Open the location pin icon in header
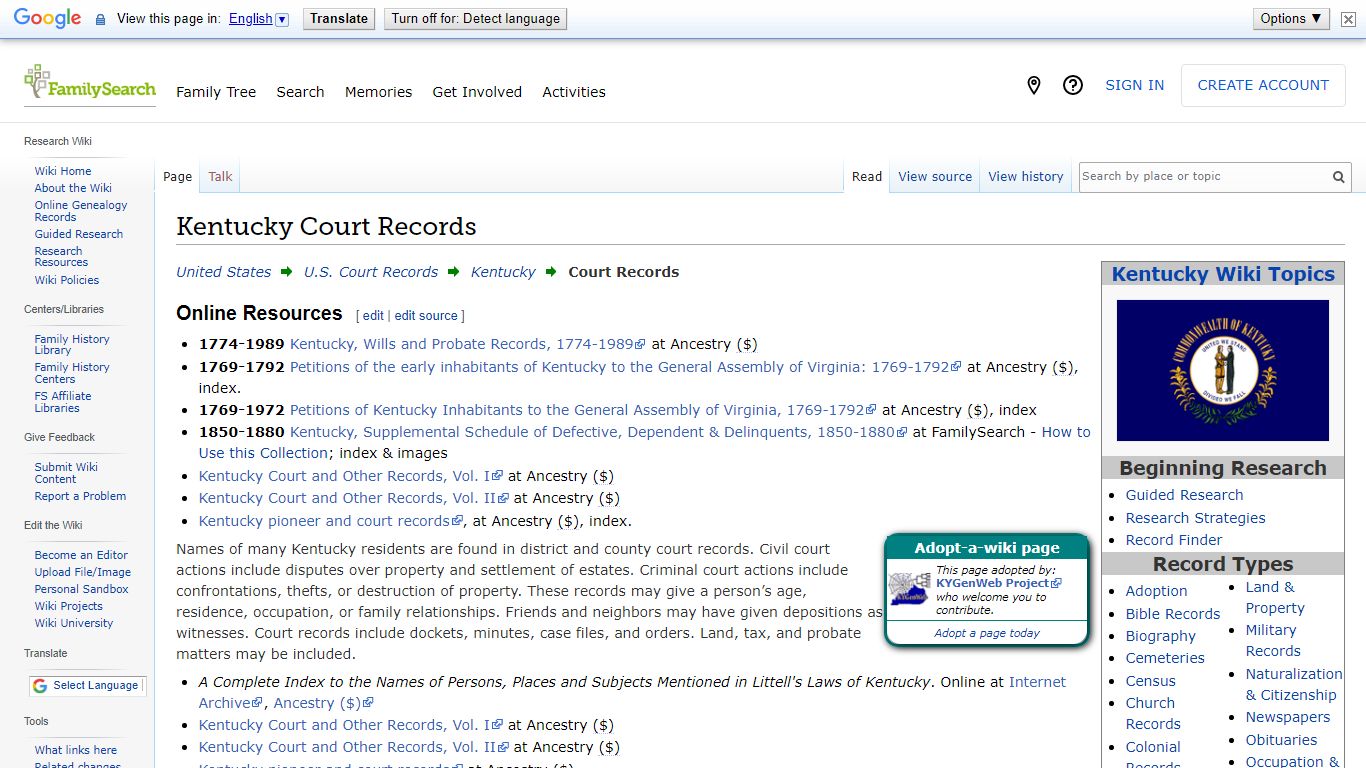Viewport: 1366px width, 768px height. point(1034,85)
